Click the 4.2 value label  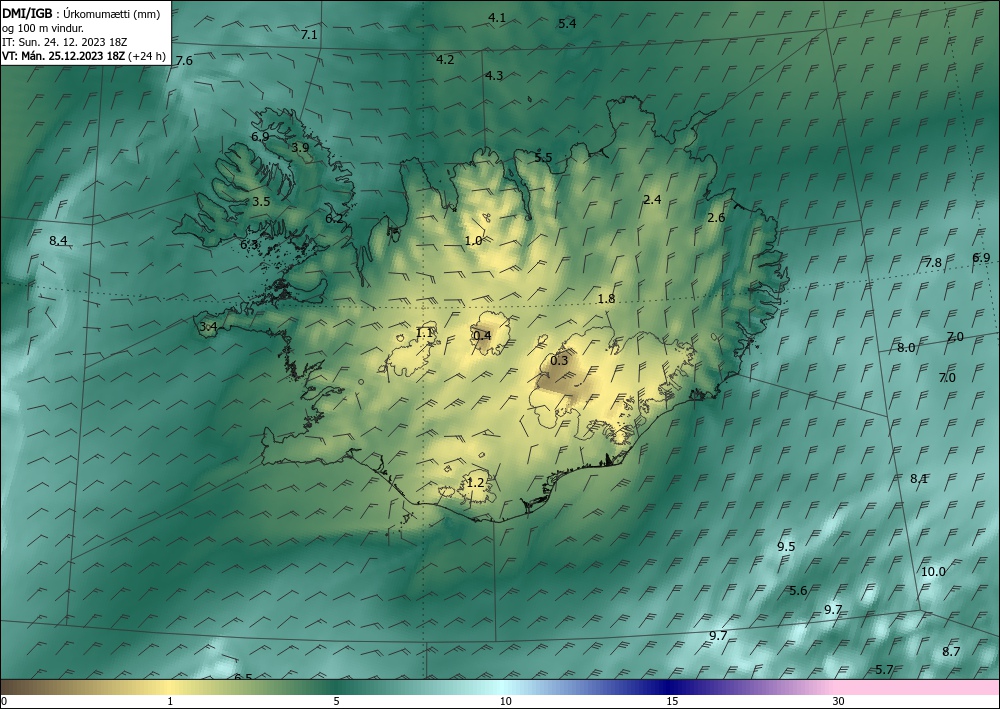tap(445, 60)
